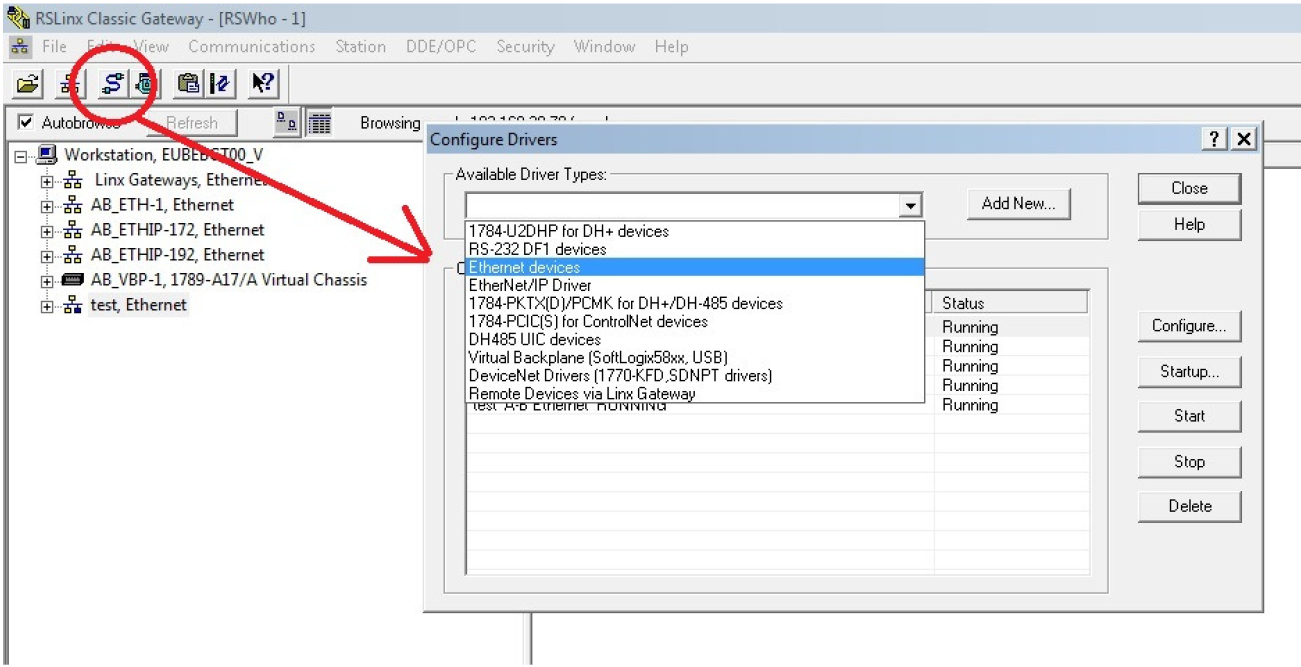Click the Workstation computer icon in the tree
The height and width of the screenshot is (667, 1301).
[48, 155]
